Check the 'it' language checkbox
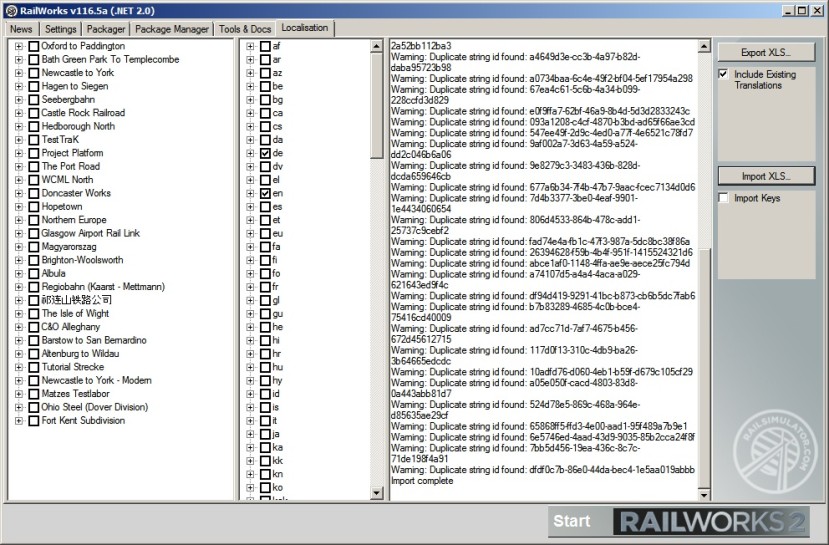829x545 pixels. coord(265,421)
